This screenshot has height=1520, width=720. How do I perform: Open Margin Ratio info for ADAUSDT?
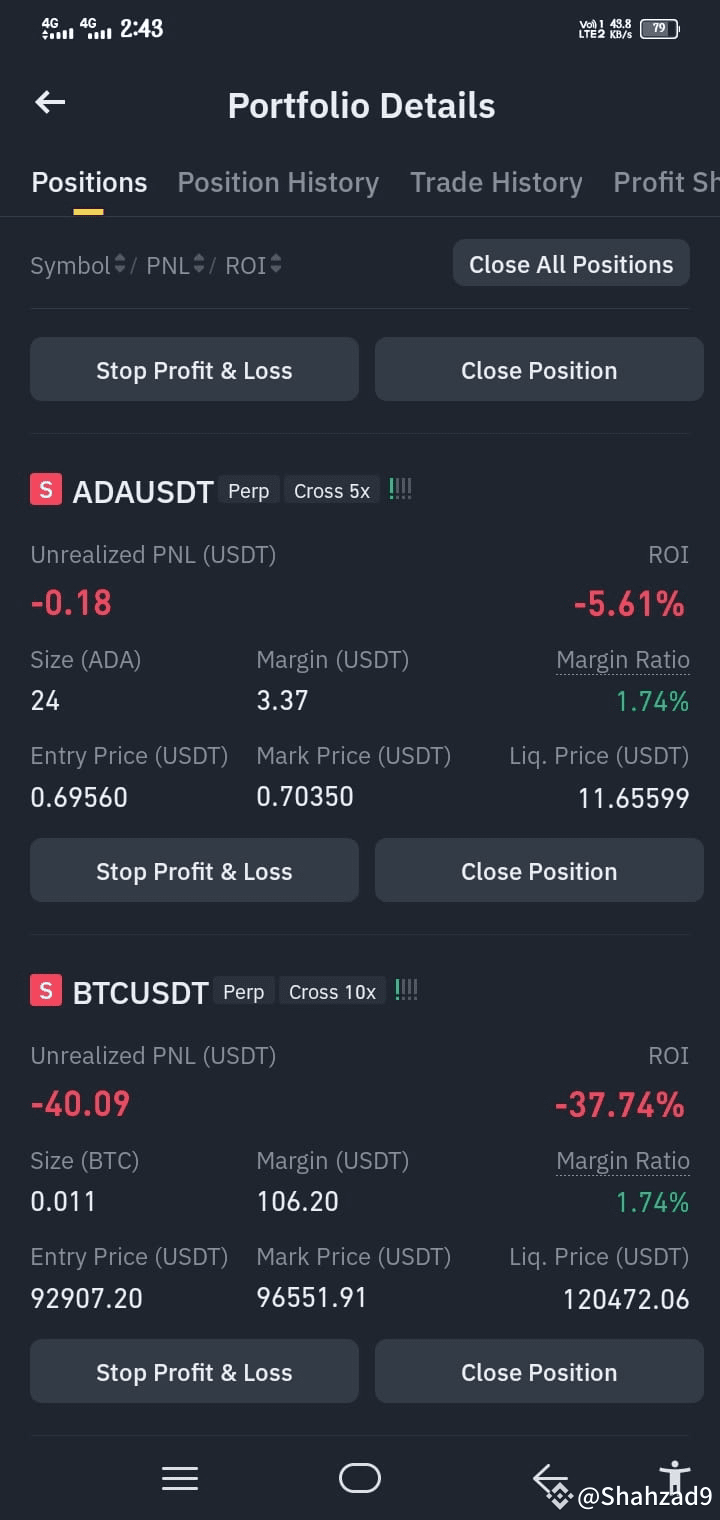tap(623, 660)
